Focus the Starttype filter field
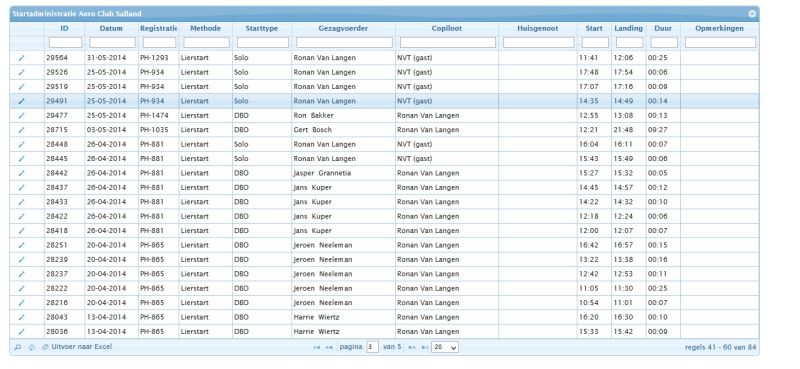The width and height of the screenshot is (800, 369). [x=263, y=42]
